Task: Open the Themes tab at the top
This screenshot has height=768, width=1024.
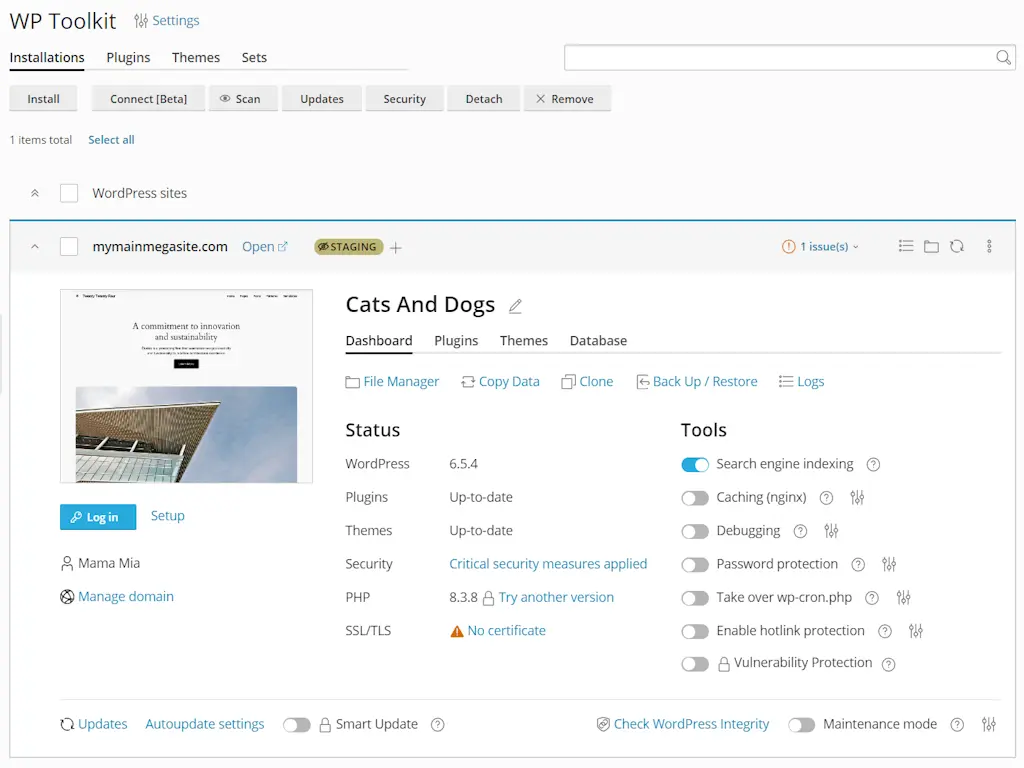Action: [195, 57]
